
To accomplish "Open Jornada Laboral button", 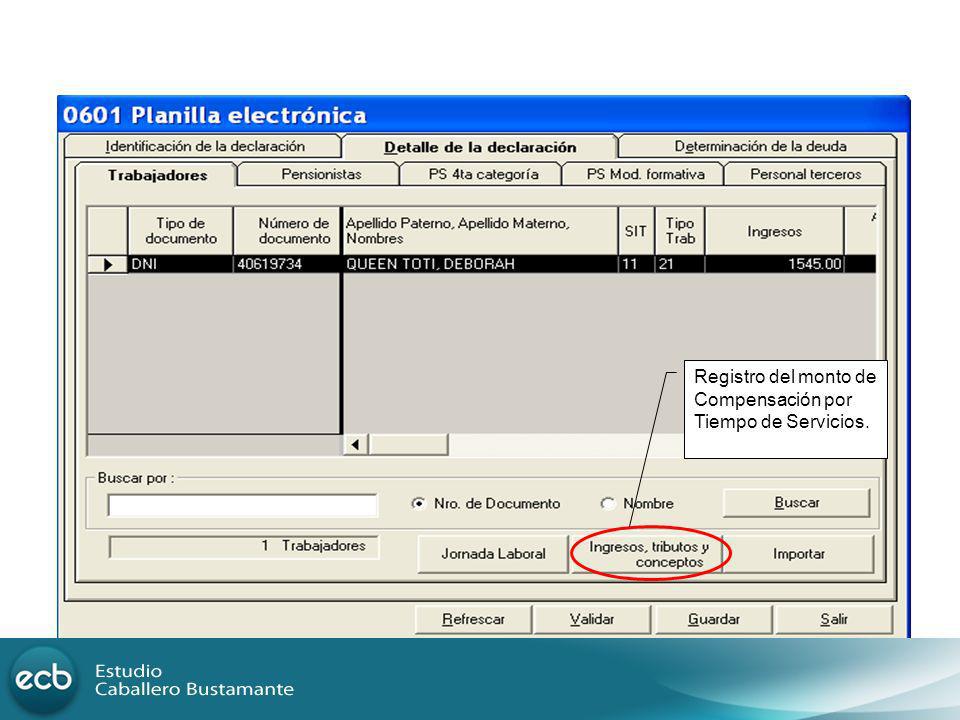I will [x=493, y=554].
